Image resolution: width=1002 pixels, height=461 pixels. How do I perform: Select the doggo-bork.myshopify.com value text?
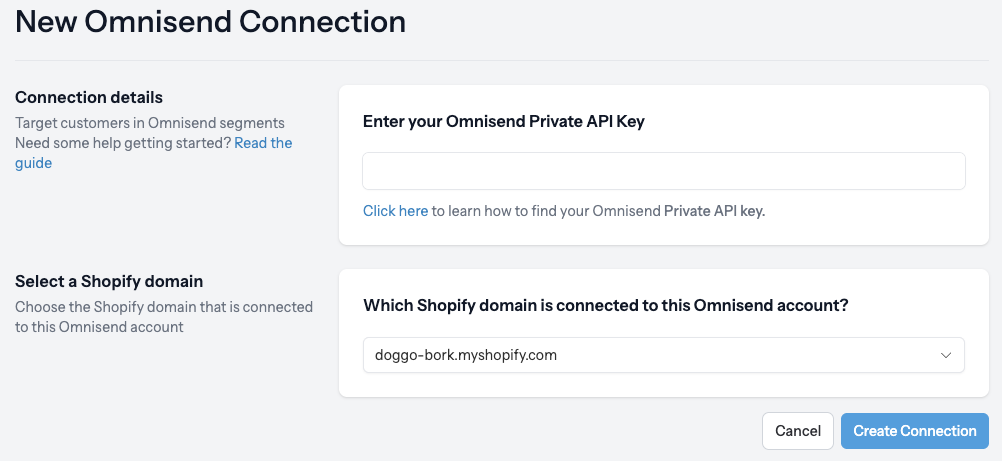point(465,355)
